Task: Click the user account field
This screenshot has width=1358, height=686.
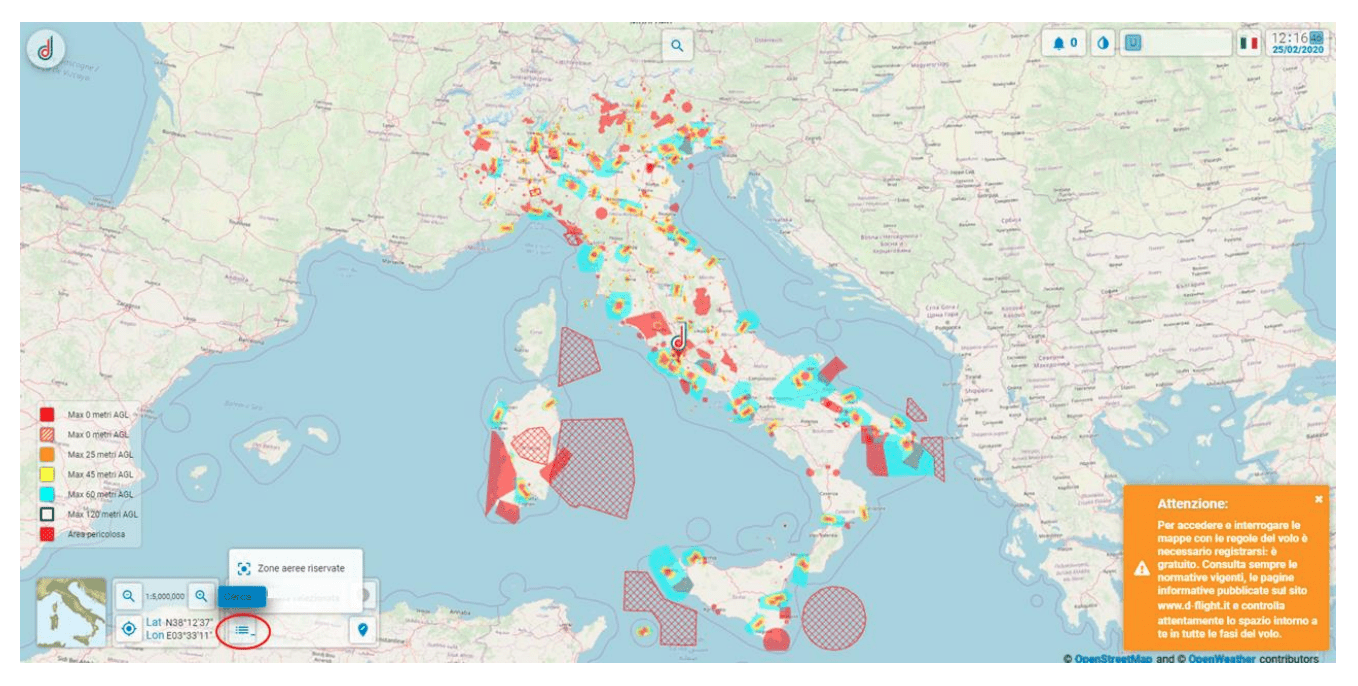Action: click(1175, 44)
